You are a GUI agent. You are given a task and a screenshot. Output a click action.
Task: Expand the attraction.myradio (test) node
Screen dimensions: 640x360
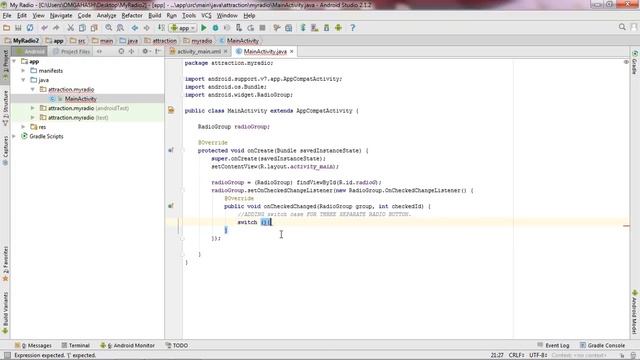click(x=33, y=118)
